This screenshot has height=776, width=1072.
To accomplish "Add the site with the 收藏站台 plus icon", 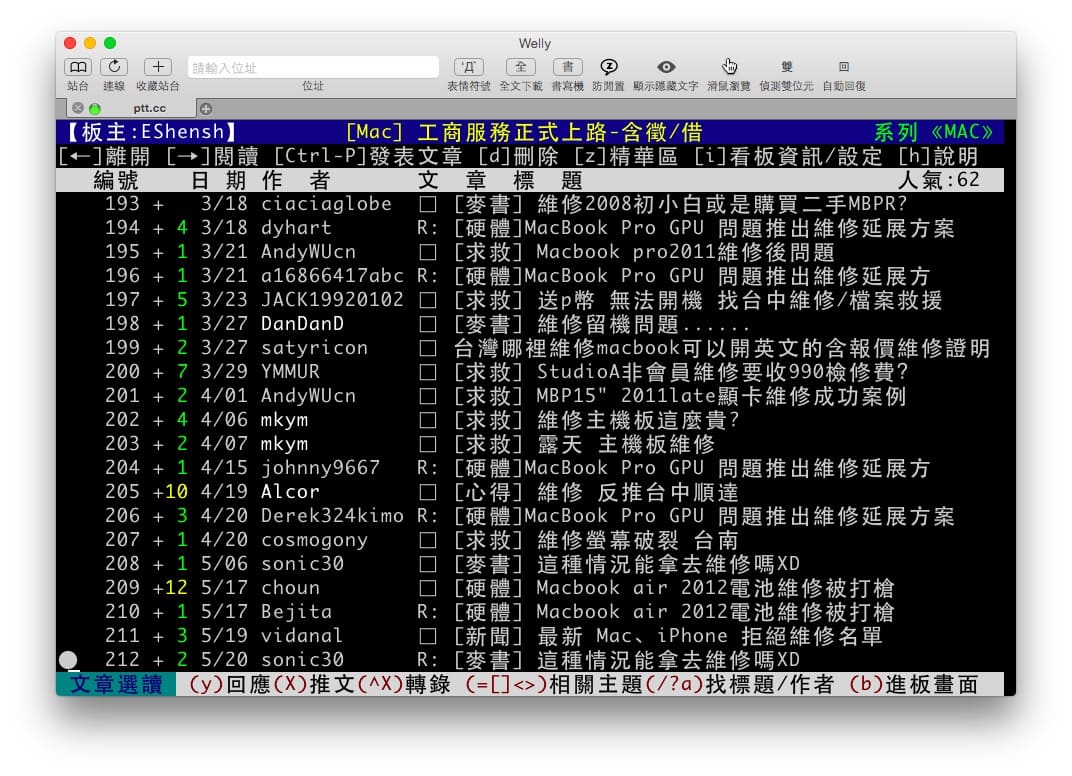I will tap(158, 67).
